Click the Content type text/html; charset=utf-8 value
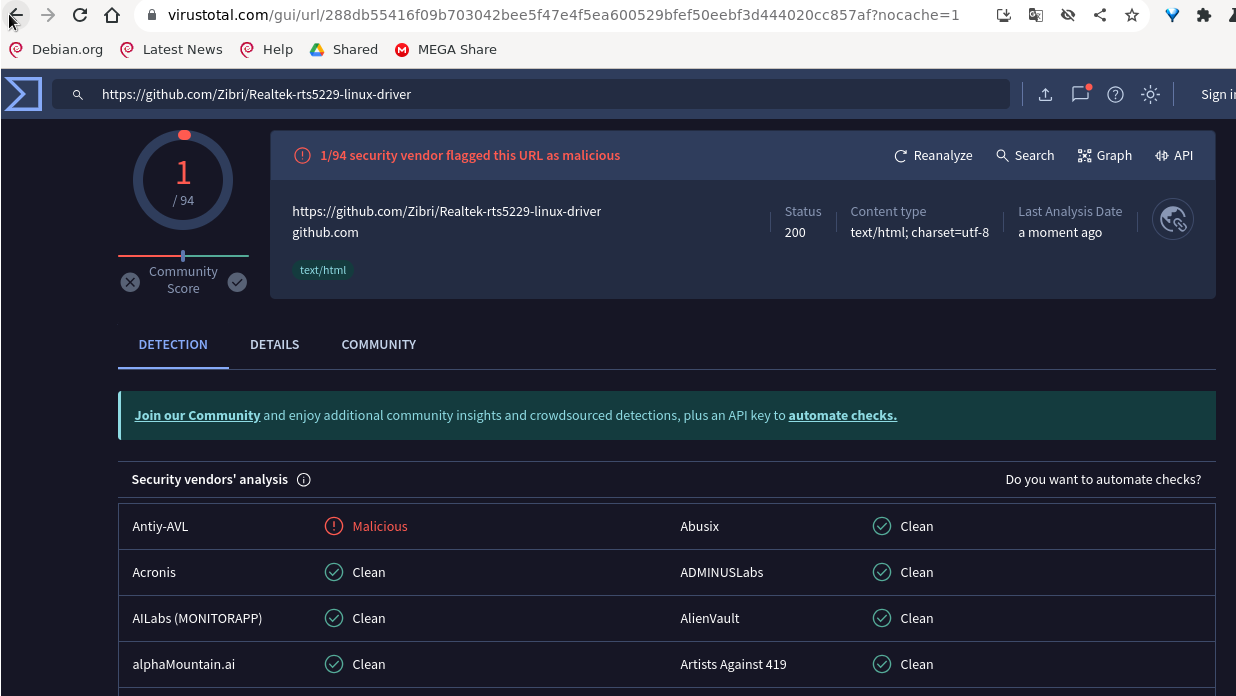The width and height of the screenshot is (1236, 696). pos(920,233)
